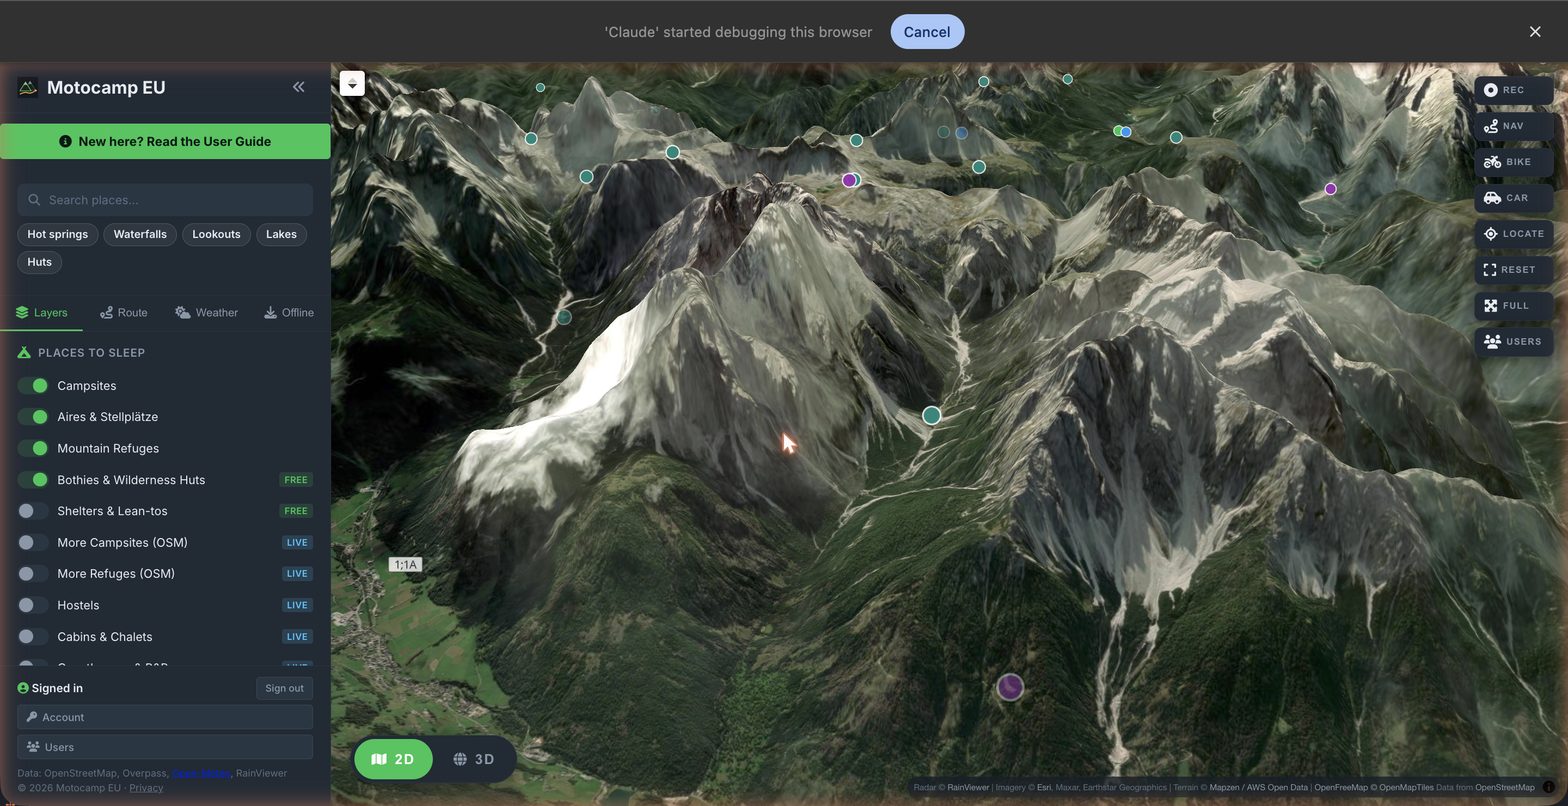This screenshot has width=1568, height=806.
Task: Focus the Search places field
Action: [165, 200]
